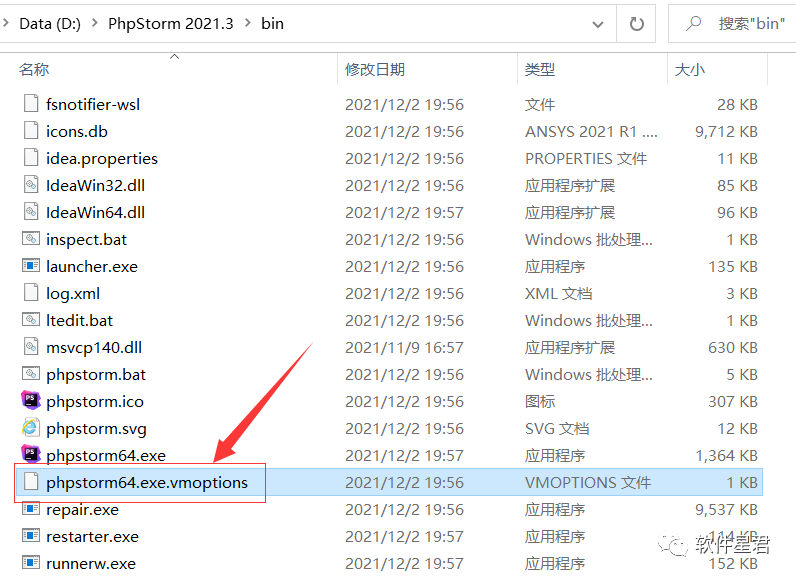Click the idea.properties file icon

coord(31,157)
